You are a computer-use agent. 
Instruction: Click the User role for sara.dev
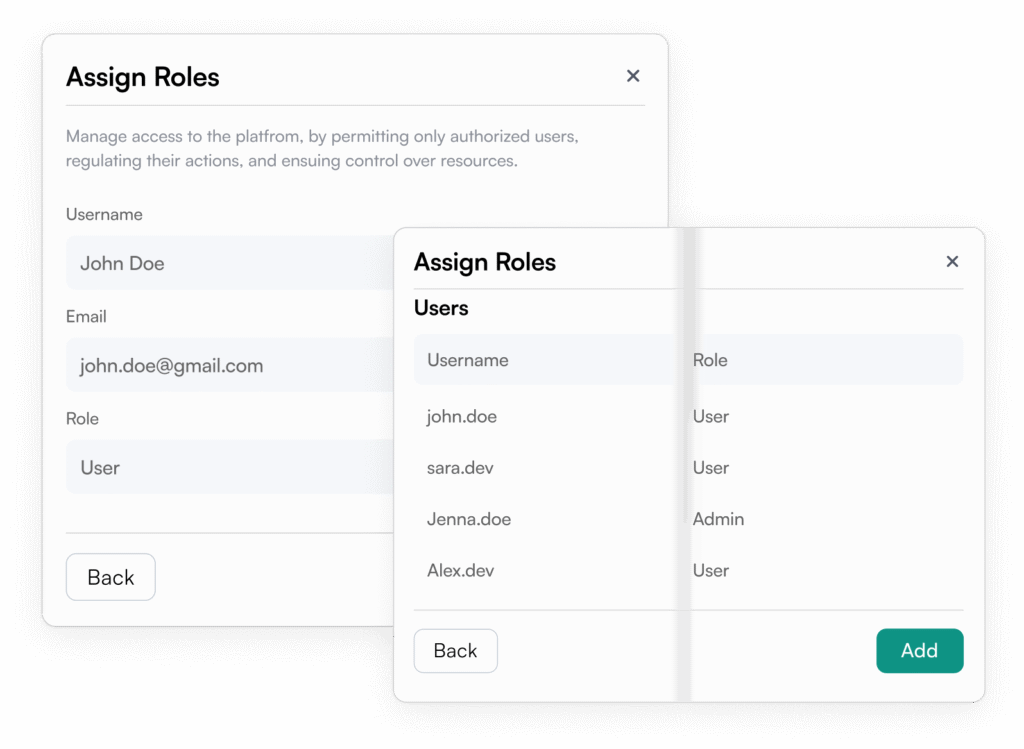711,468
